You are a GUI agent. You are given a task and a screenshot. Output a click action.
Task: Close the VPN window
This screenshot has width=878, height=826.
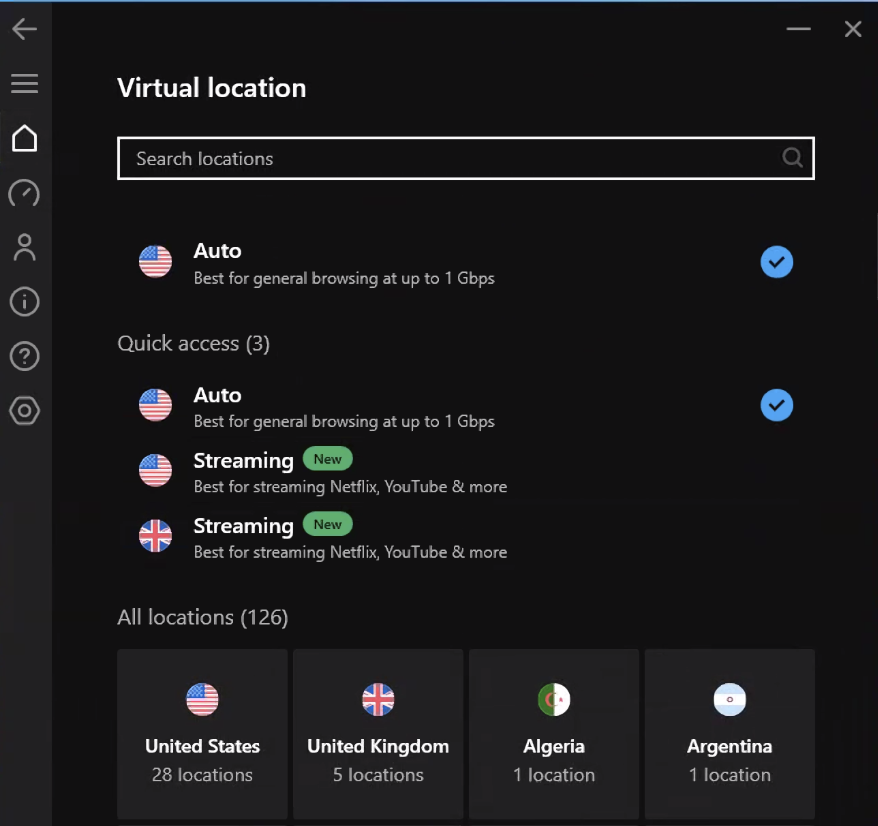(x=853, y=29)
